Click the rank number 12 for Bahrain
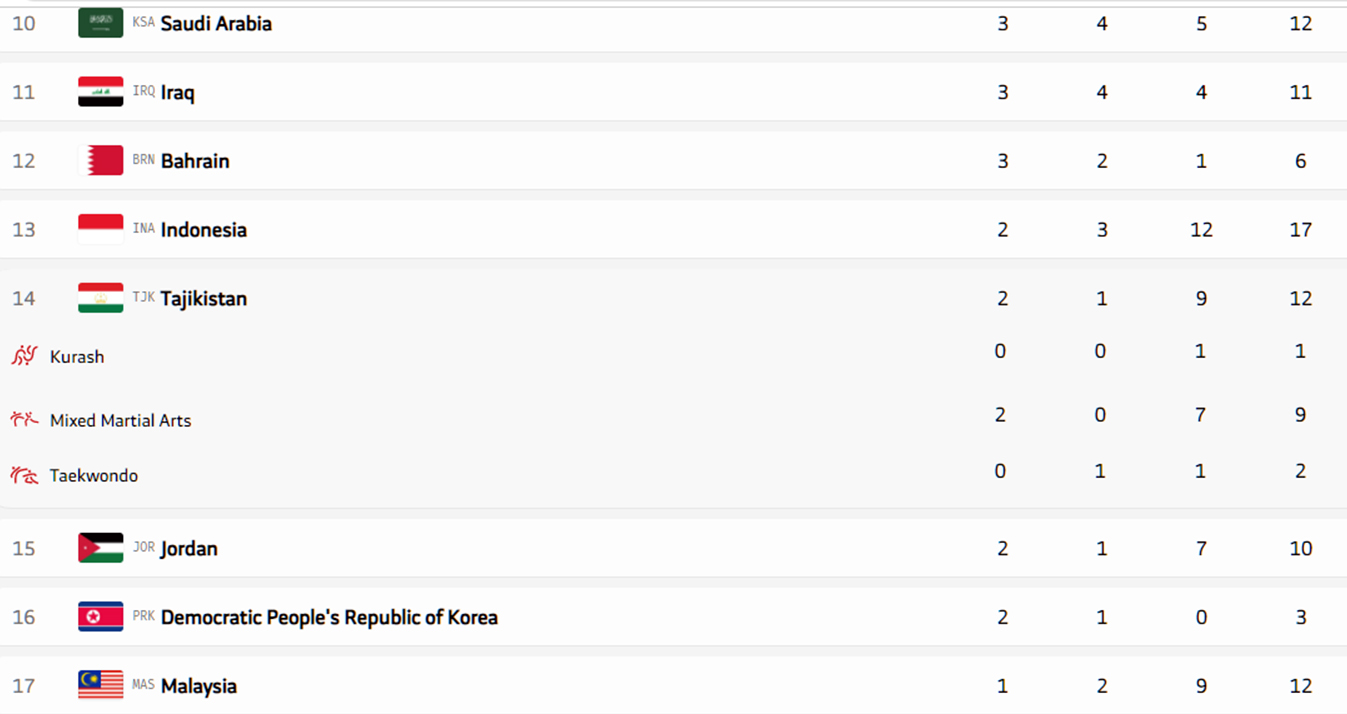 pyautogui.click(x=24, y=161)
